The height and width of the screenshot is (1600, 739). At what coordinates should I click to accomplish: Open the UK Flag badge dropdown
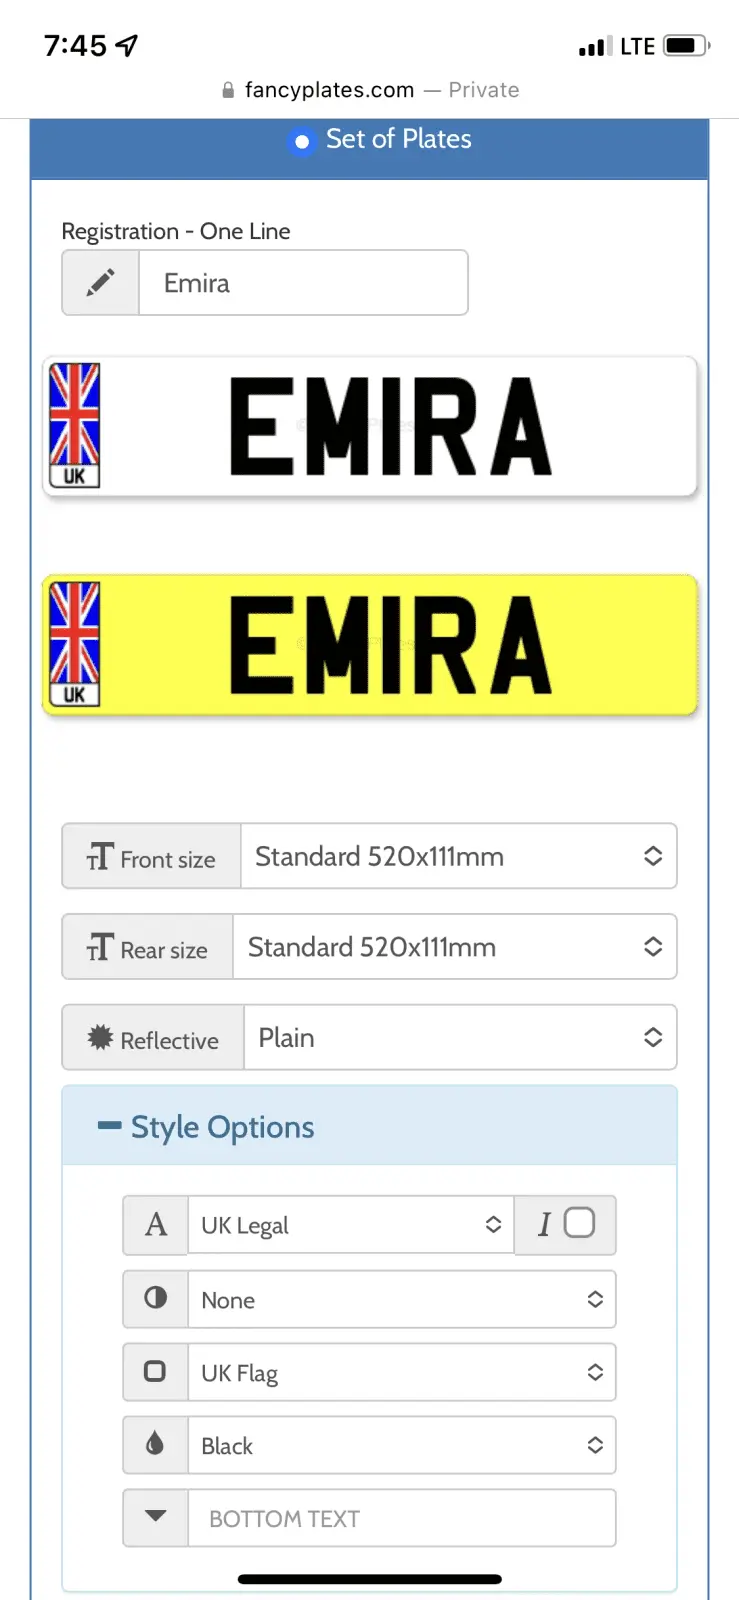[401, 1373]
